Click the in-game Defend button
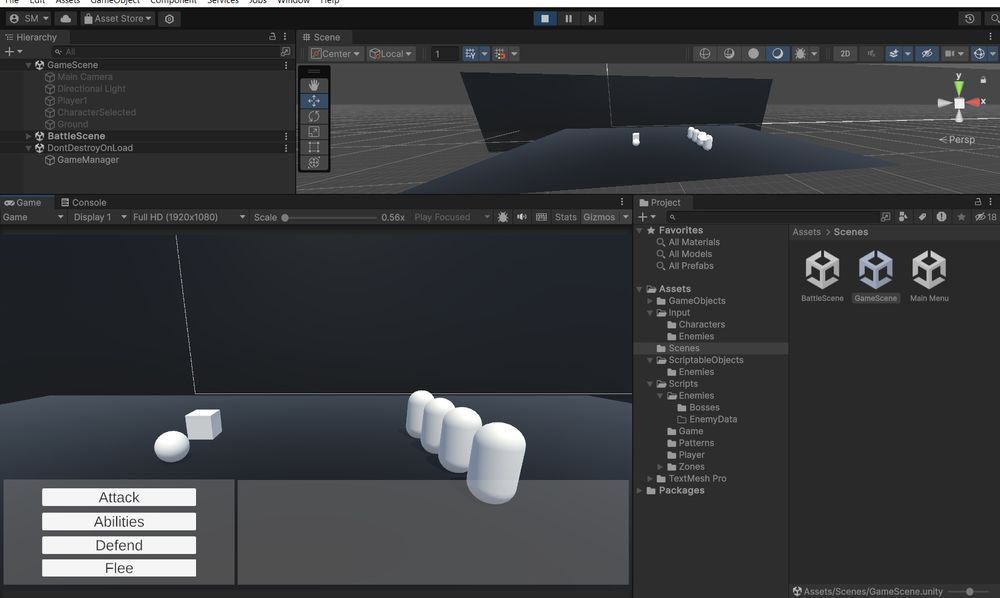The height and width of the screenshot is (598, 1000). (119, 545)
